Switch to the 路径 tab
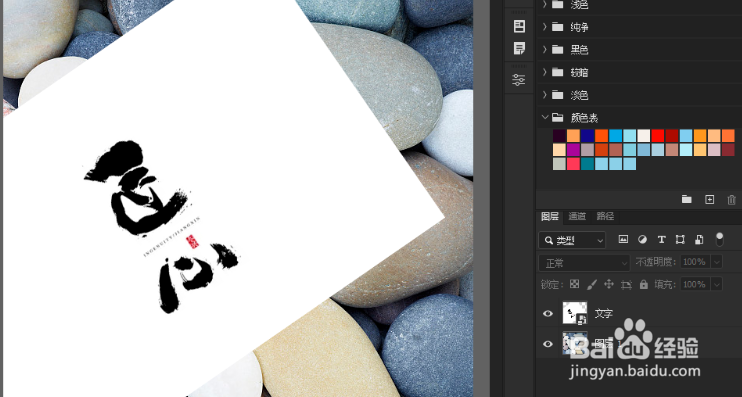The width and height of the screenshot is (742, 397). (x=605, y=217)
